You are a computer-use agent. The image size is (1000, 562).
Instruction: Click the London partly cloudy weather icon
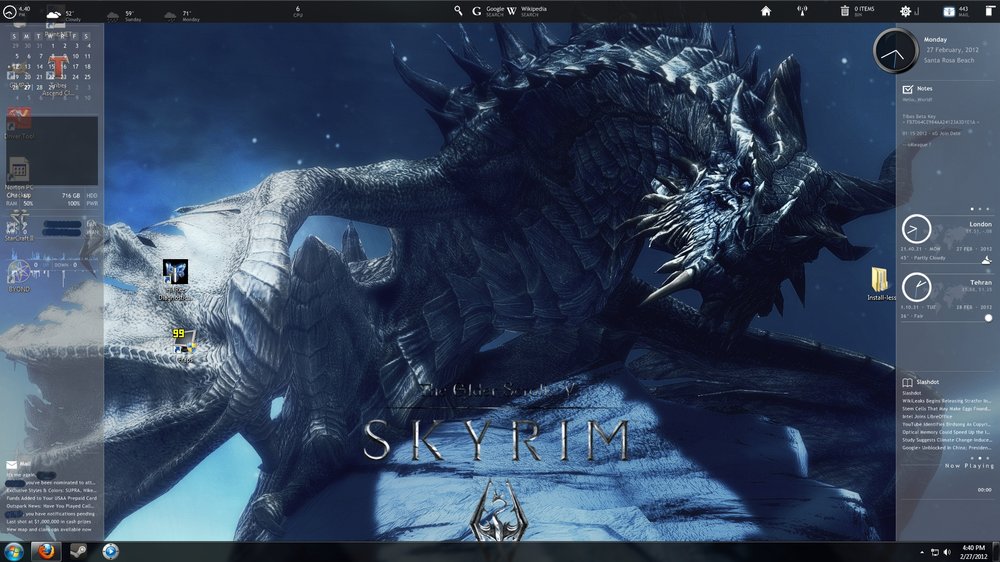point(986,260)
